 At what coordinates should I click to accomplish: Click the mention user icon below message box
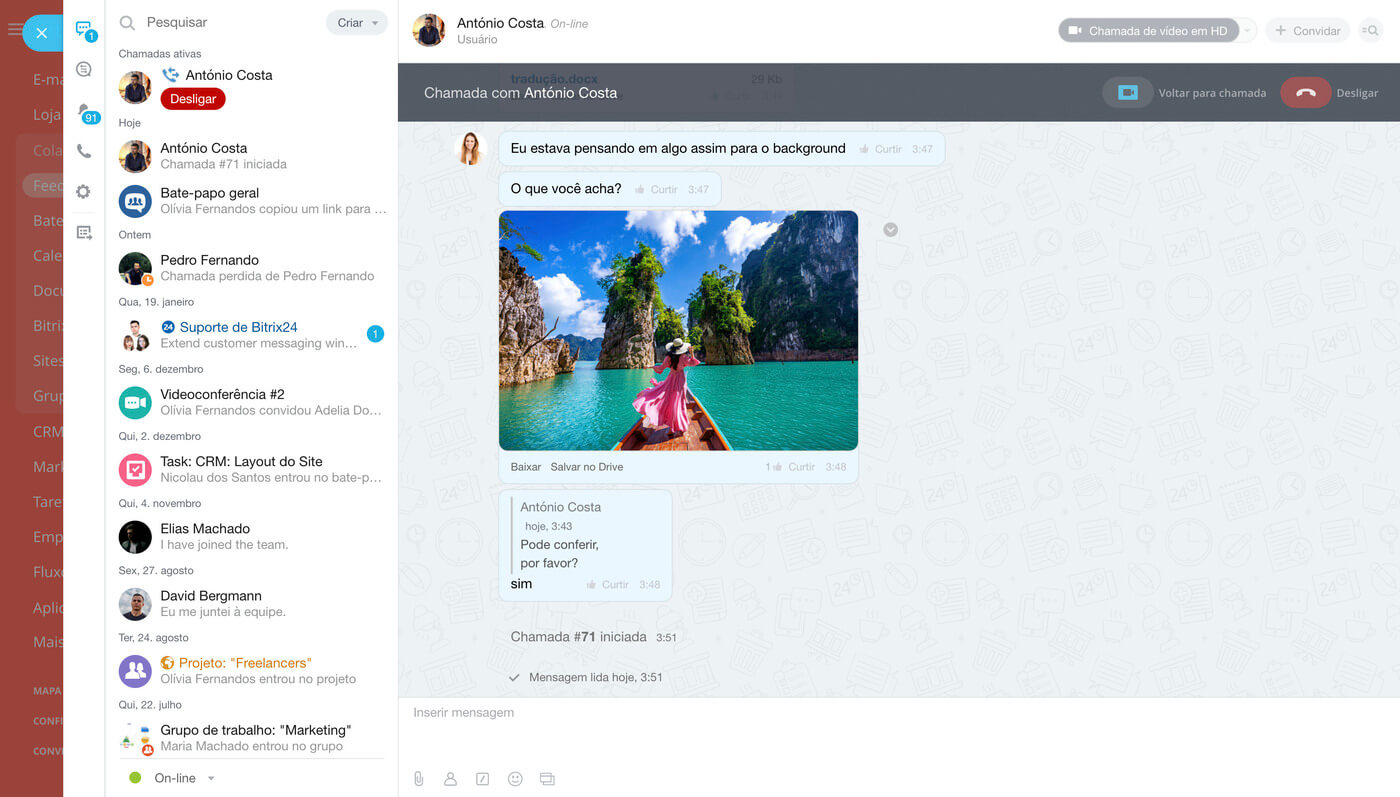tap(450, 779)
